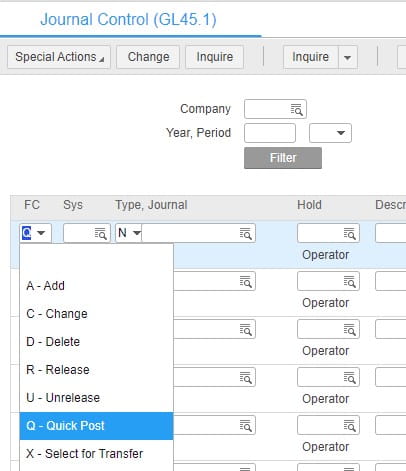The height and width of the screenshot is (471, 406).
Task: Open the arrow next to the Inquire split button
Action: (x=348, y=57)
